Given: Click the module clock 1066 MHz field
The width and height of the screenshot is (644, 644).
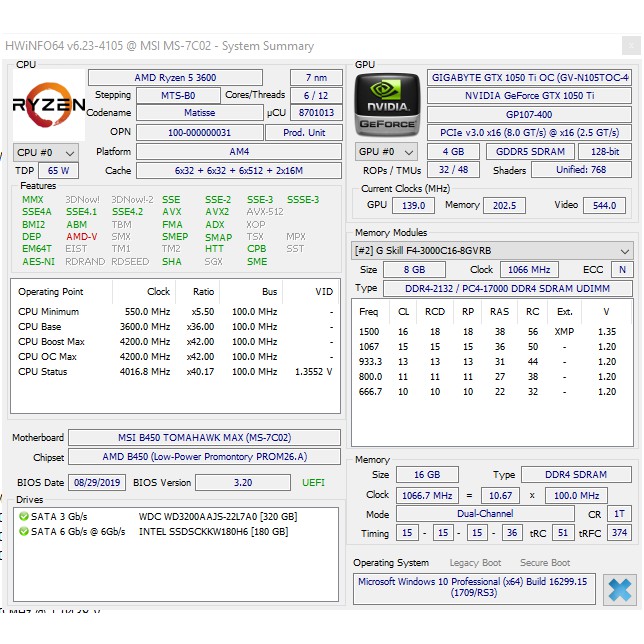Looking at the screenshot, I should tap(529, 269).
